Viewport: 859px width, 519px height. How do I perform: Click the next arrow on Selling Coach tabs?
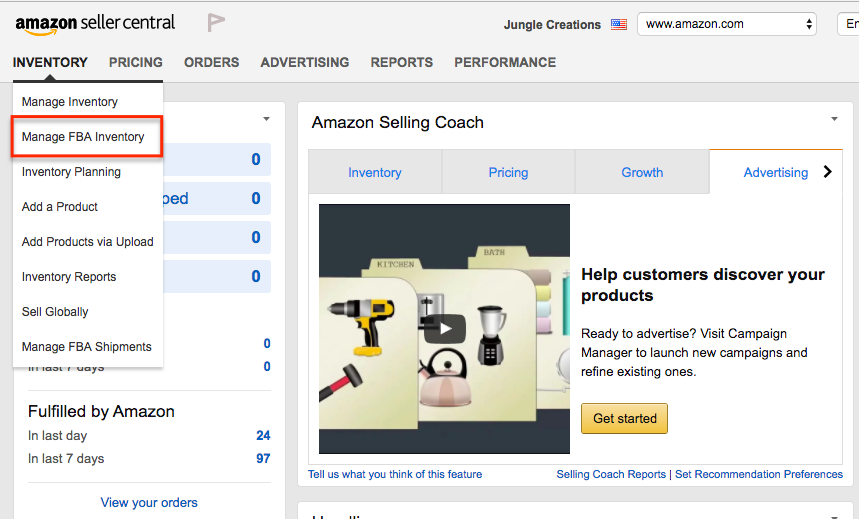point(827,172)
